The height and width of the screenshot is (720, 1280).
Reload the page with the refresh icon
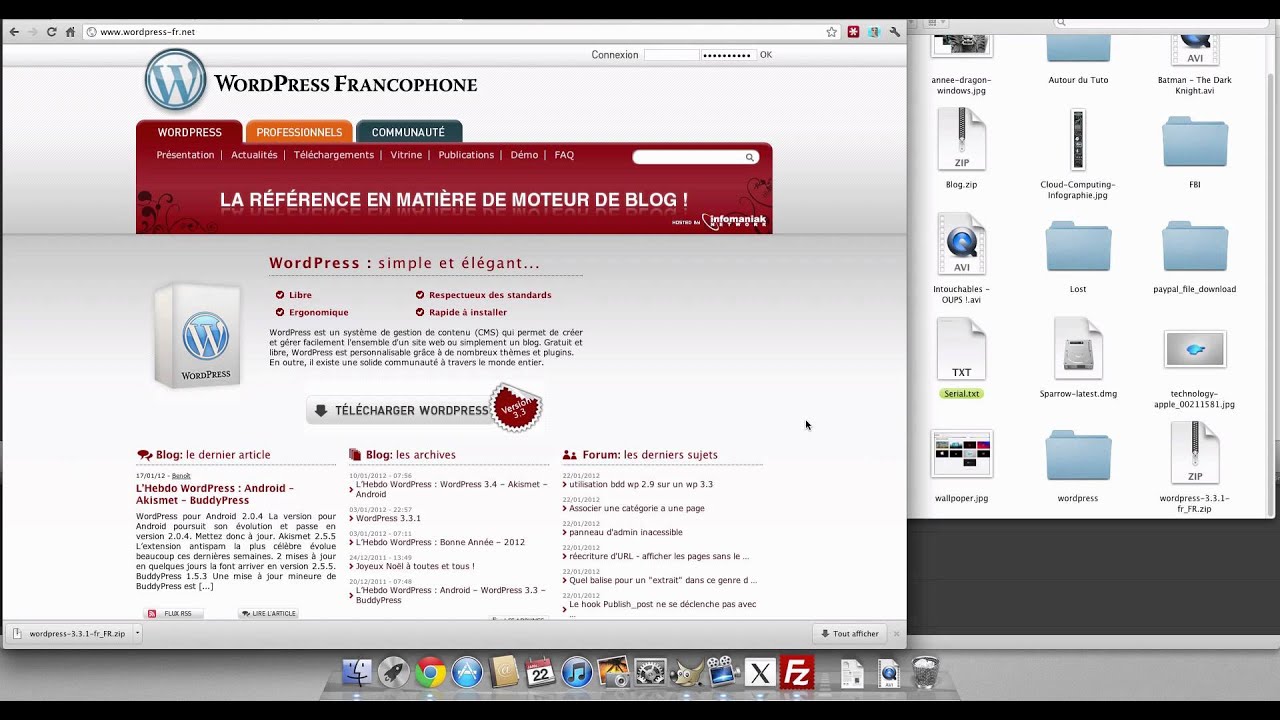[52, 32]
